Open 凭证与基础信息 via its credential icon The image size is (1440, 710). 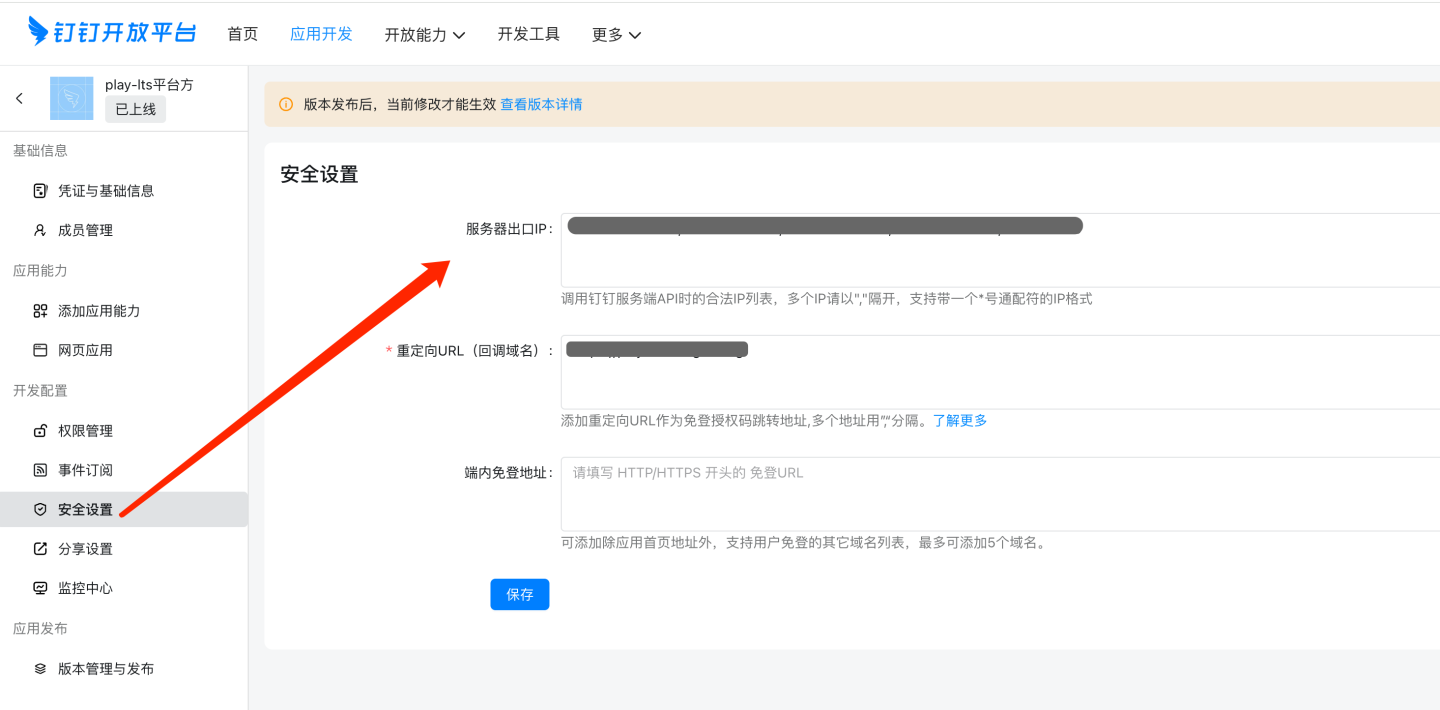(x=39, y=190)
